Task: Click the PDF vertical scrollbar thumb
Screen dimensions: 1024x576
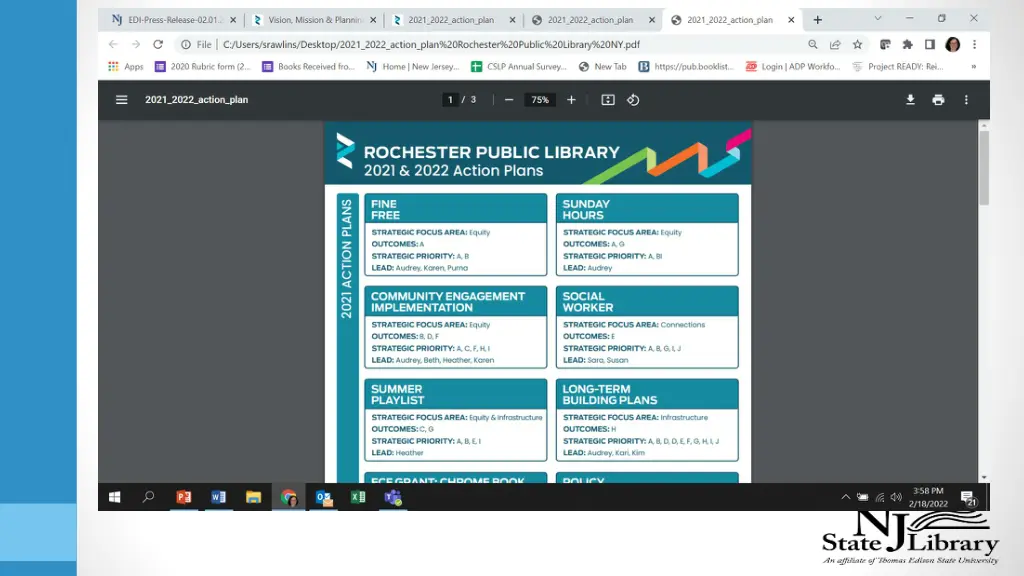Action: coord(984,168)
